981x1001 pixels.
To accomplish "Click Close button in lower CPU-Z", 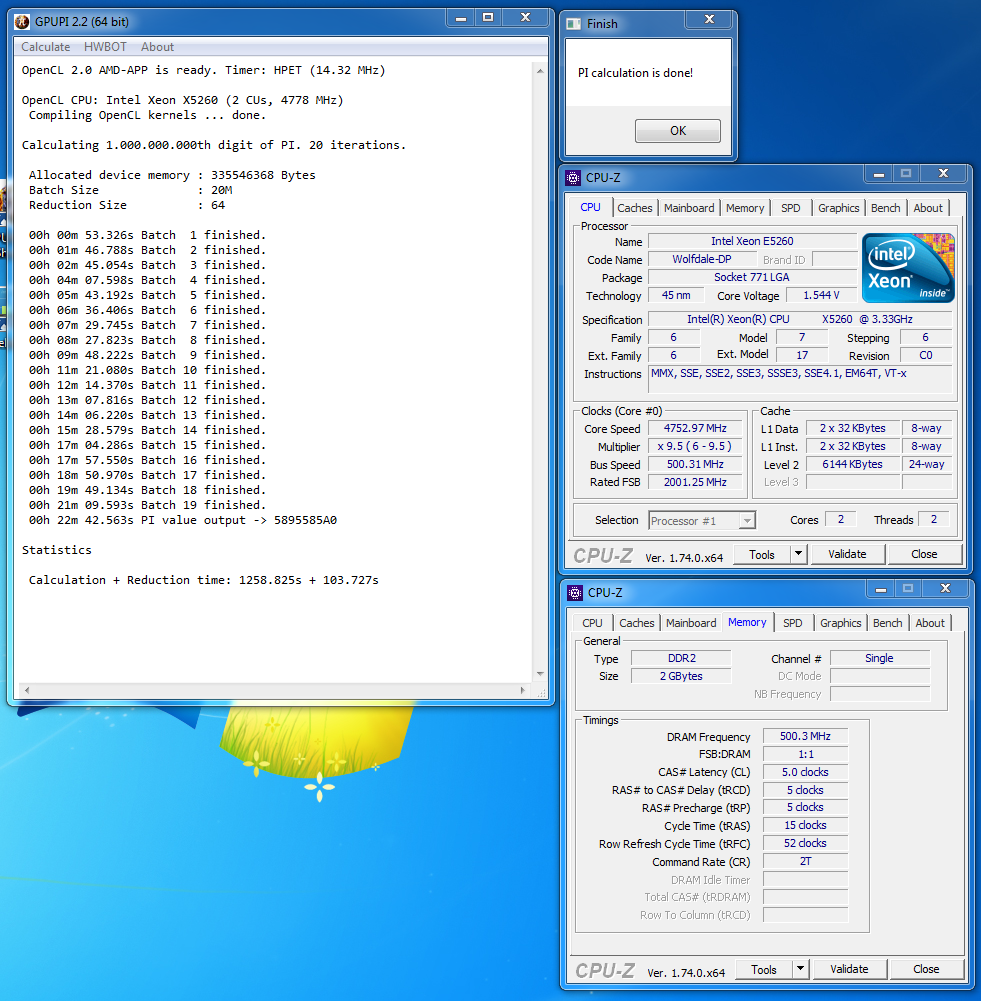I will [926, 969].
